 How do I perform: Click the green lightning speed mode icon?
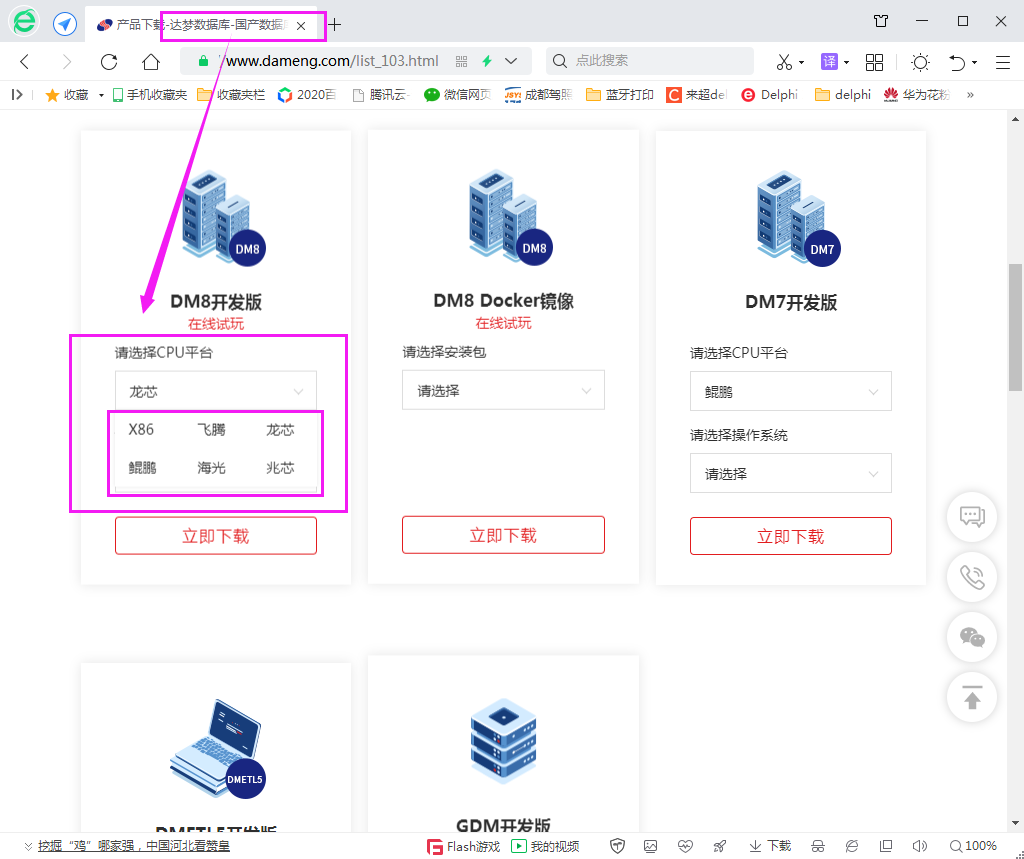(487, 61)
